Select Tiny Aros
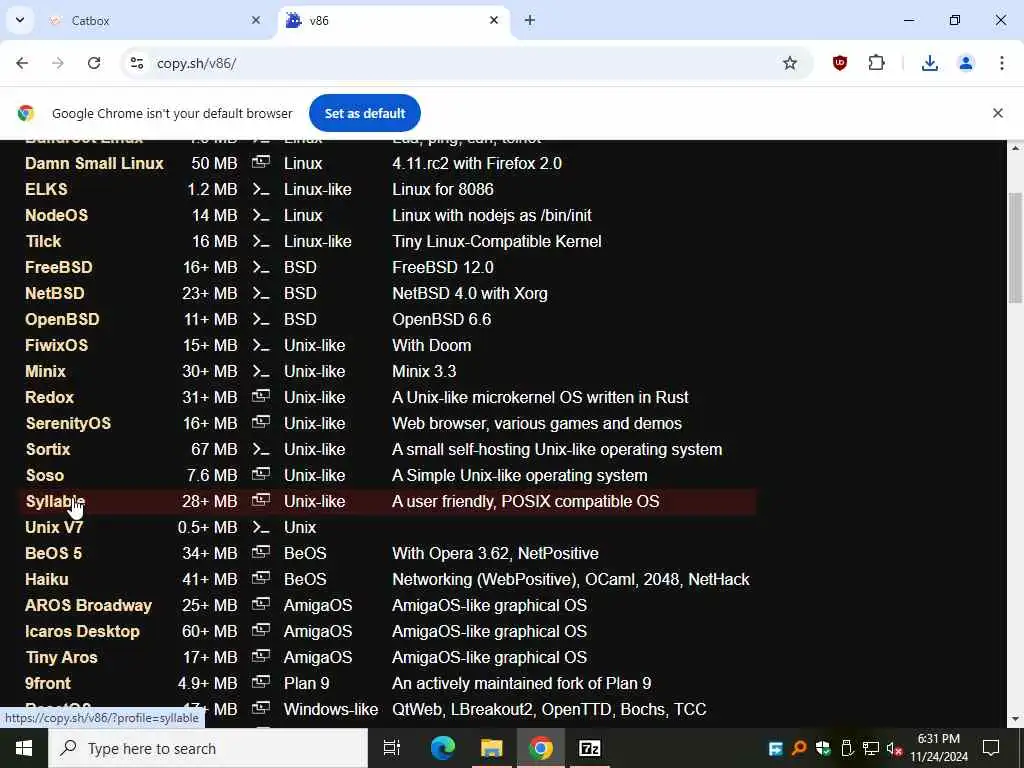This screenshot has width=1024, height=768. 61,658
